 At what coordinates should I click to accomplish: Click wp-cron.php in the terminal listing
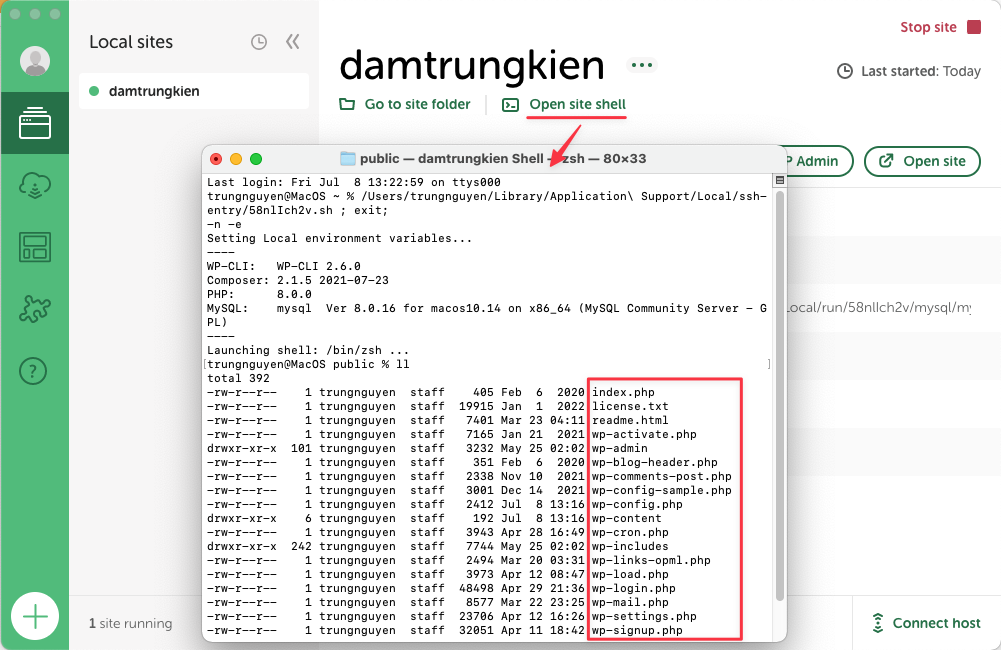[x=630, y=533]
